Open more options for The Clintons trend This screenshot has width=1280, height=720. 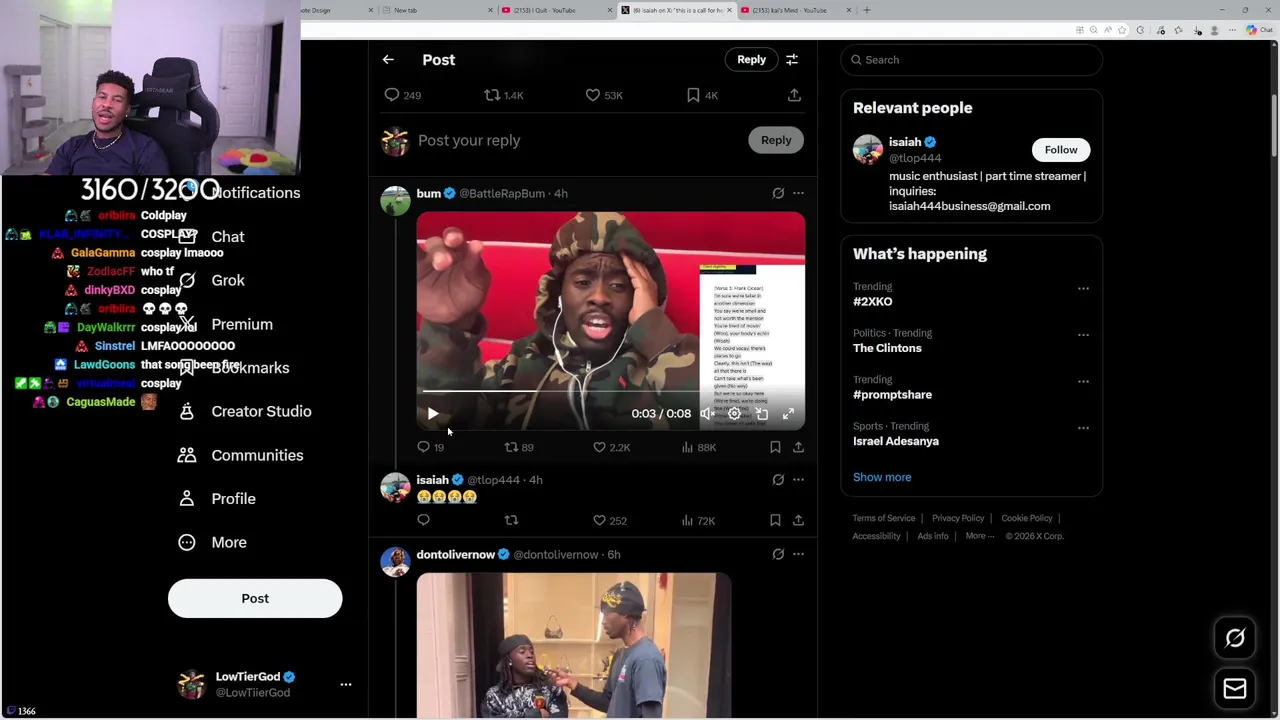click(1083, 335)
